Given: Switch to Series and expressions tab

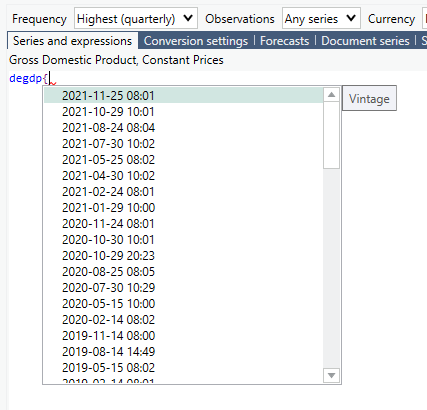Looking at the screenshot, I should point(72,41).
